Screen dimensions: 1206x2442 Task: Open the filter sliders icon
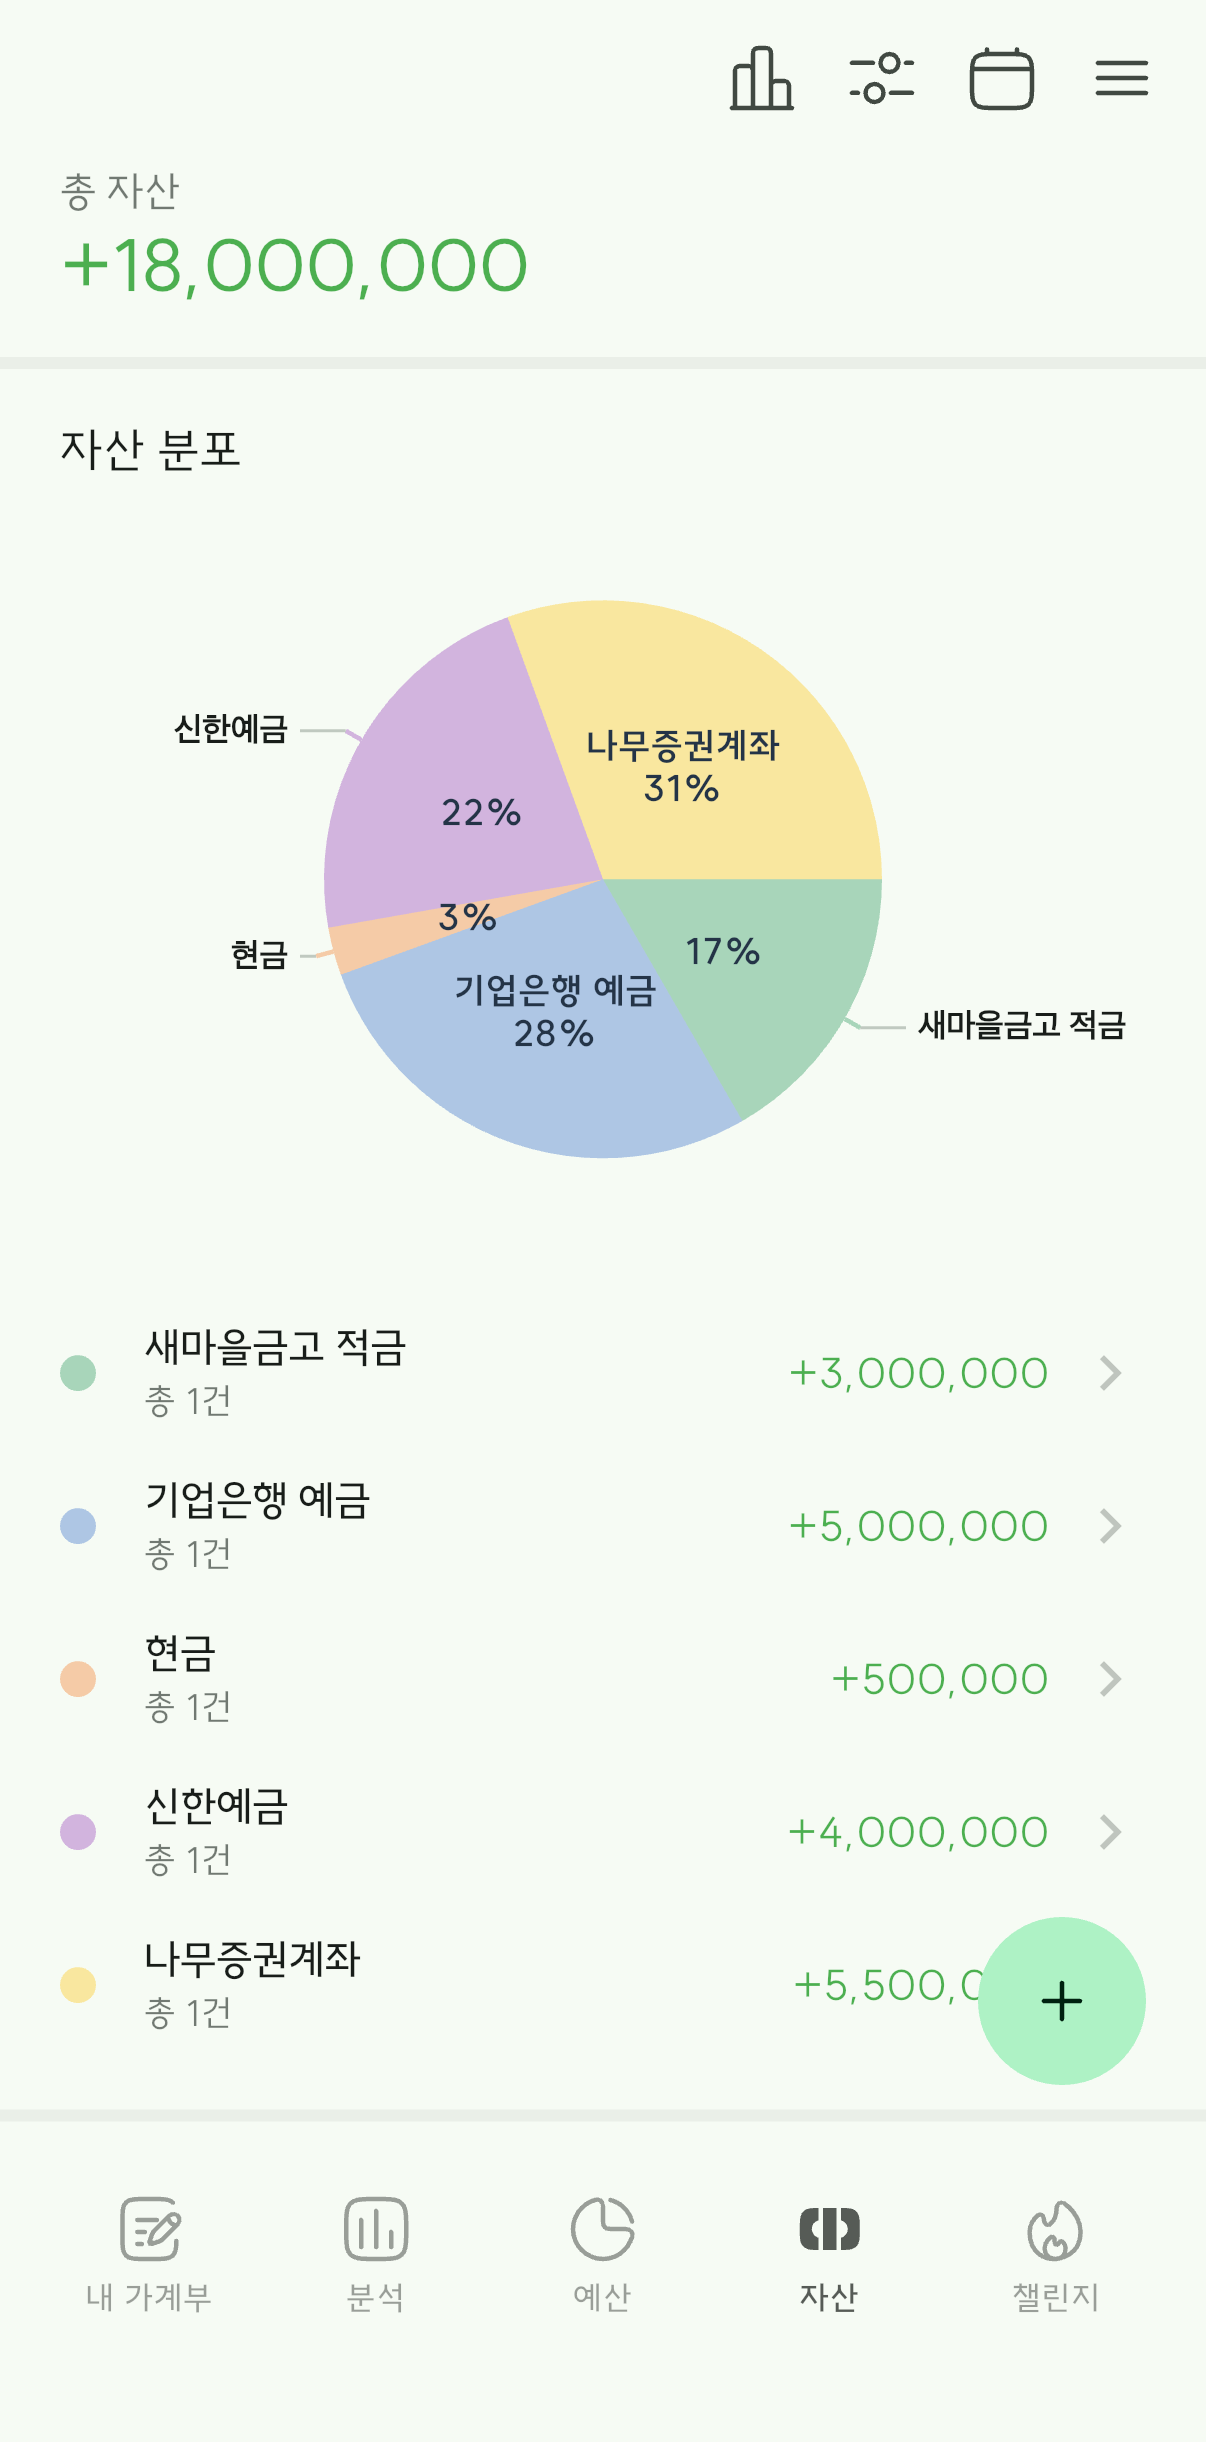[882, 78]
